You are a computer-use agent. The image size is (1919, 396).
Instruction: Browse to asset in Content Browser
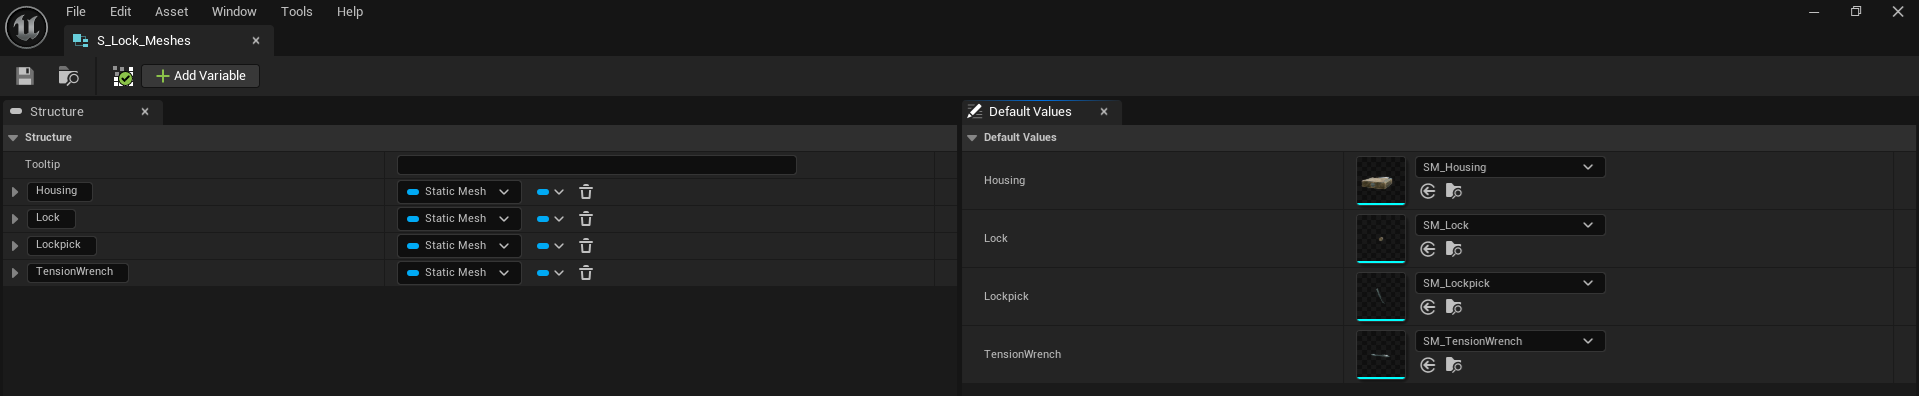[68, 76]
